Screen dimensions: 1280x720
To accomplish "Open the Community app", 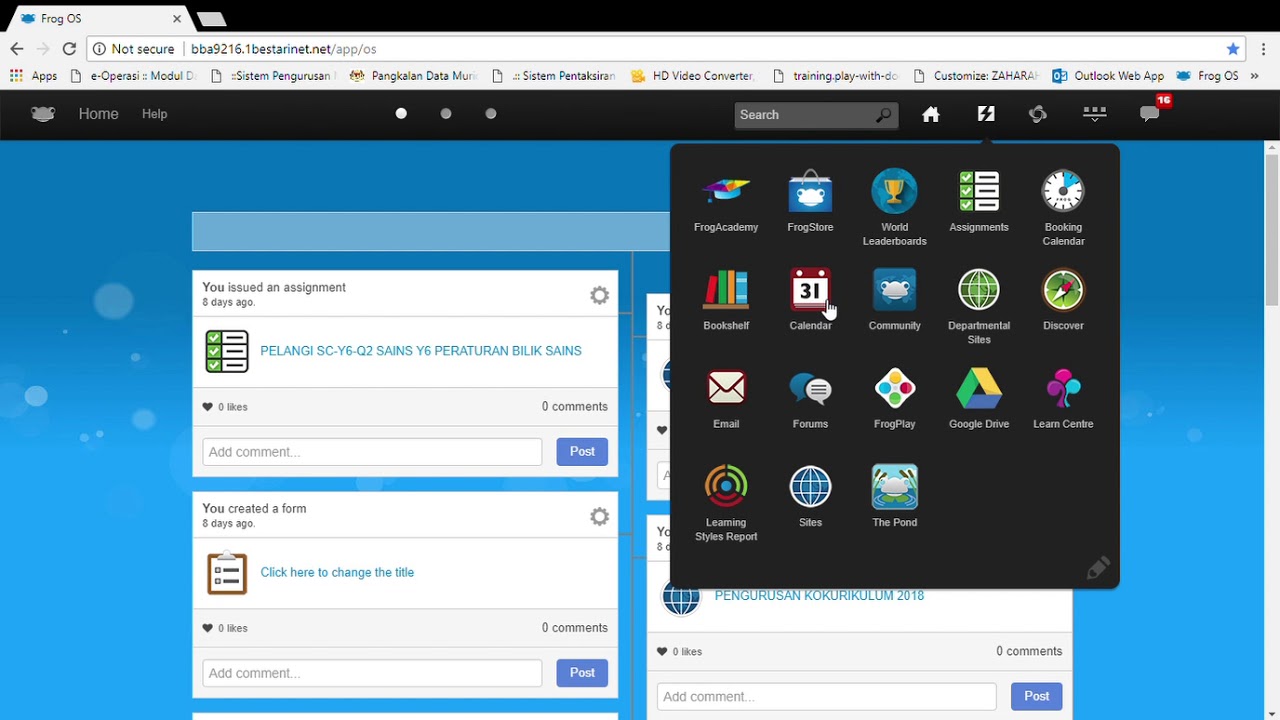I will click(894, 300).
